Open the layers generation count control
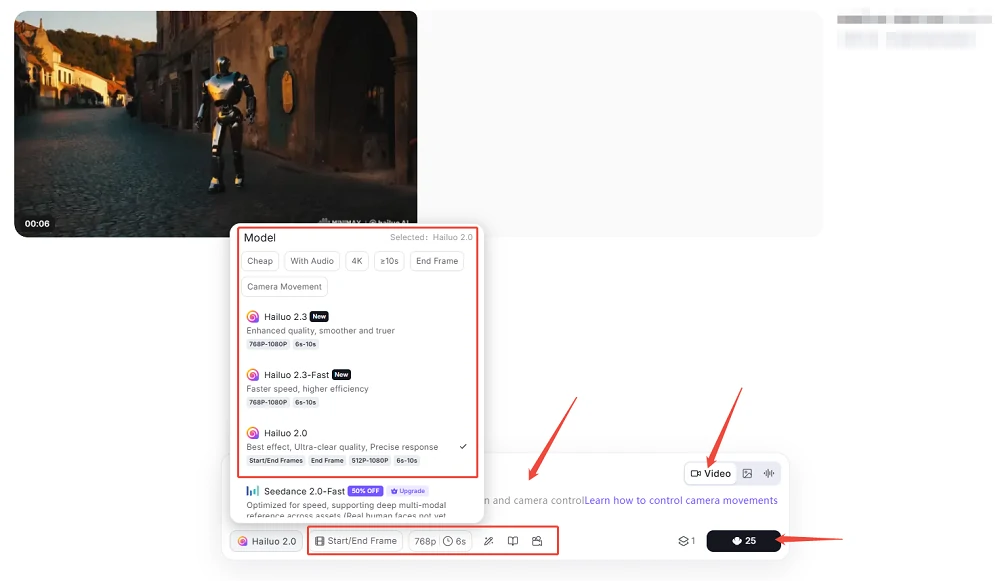 coord(686,541)
